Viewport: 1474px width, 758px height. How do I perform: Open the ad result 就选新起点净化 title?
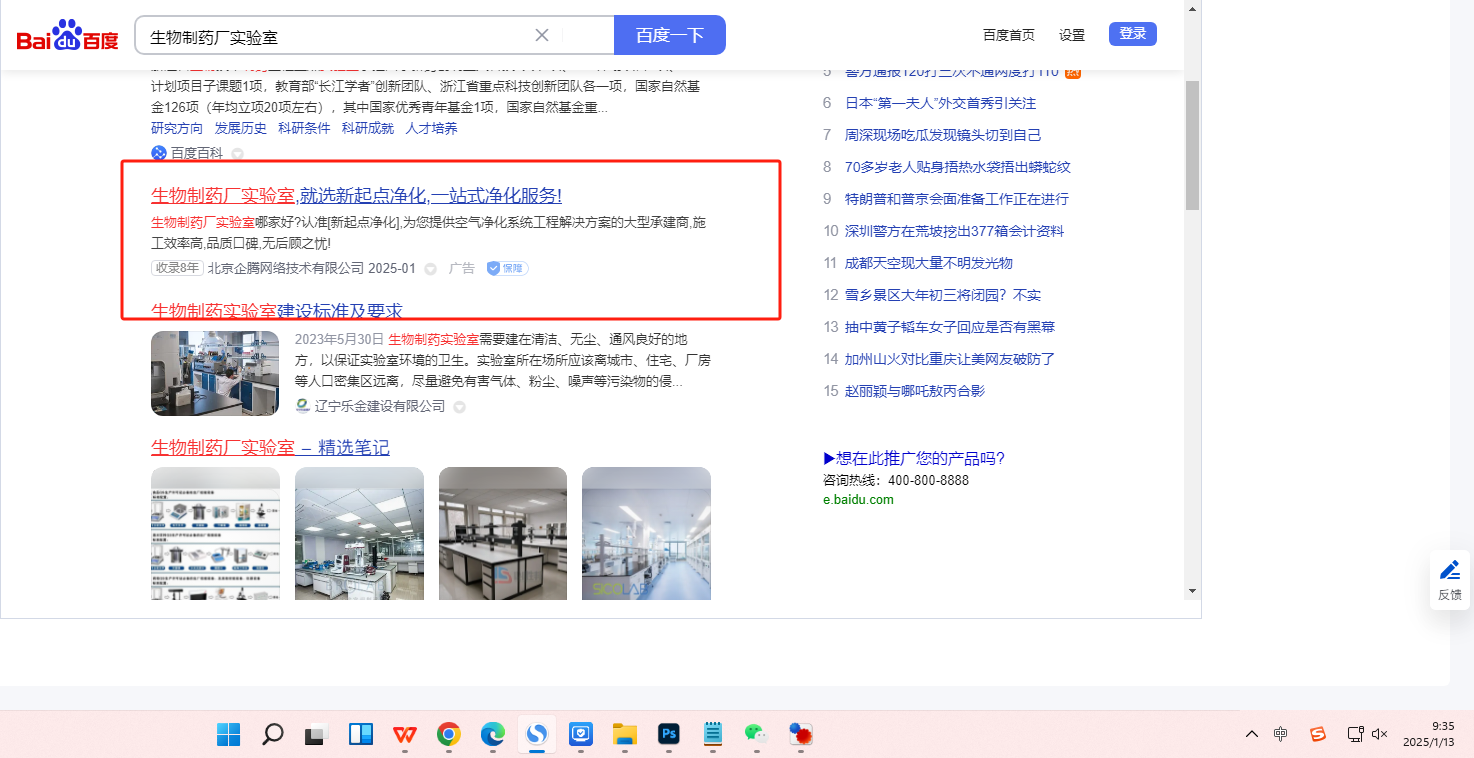click(x=356, y=195)
